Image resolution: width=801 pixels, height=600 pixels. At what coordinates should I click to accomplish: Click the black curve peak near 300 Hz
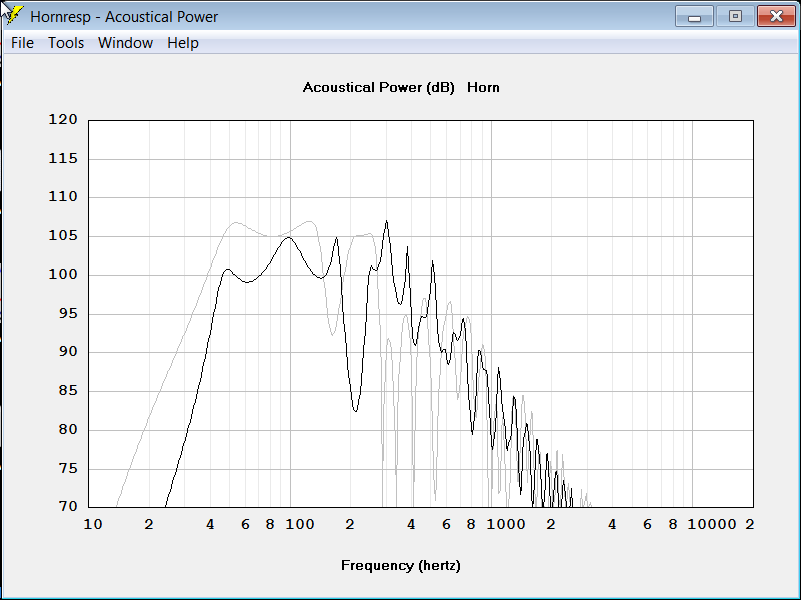[x=387, y=221]
